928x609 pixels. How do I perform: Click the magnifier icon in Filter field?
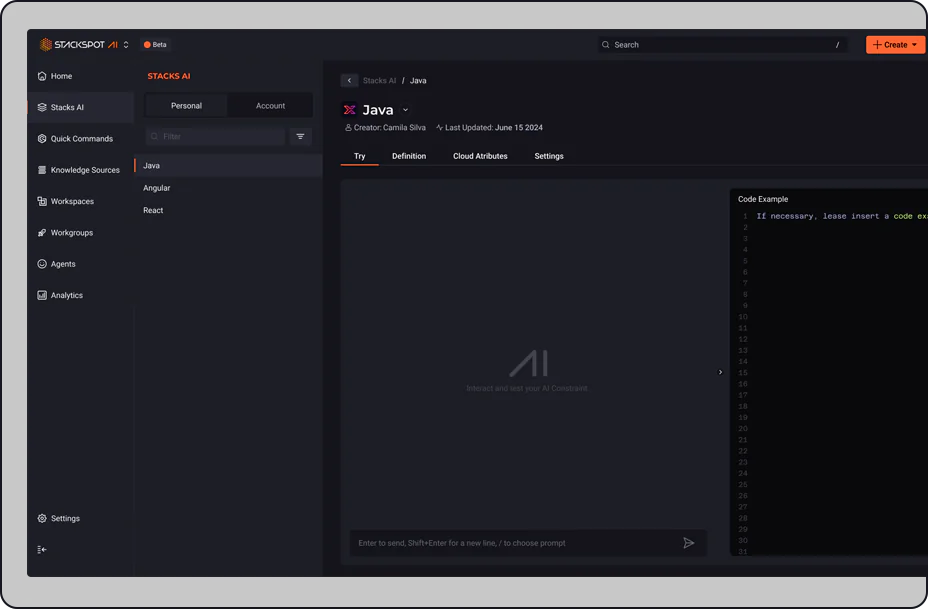point(154,137)
